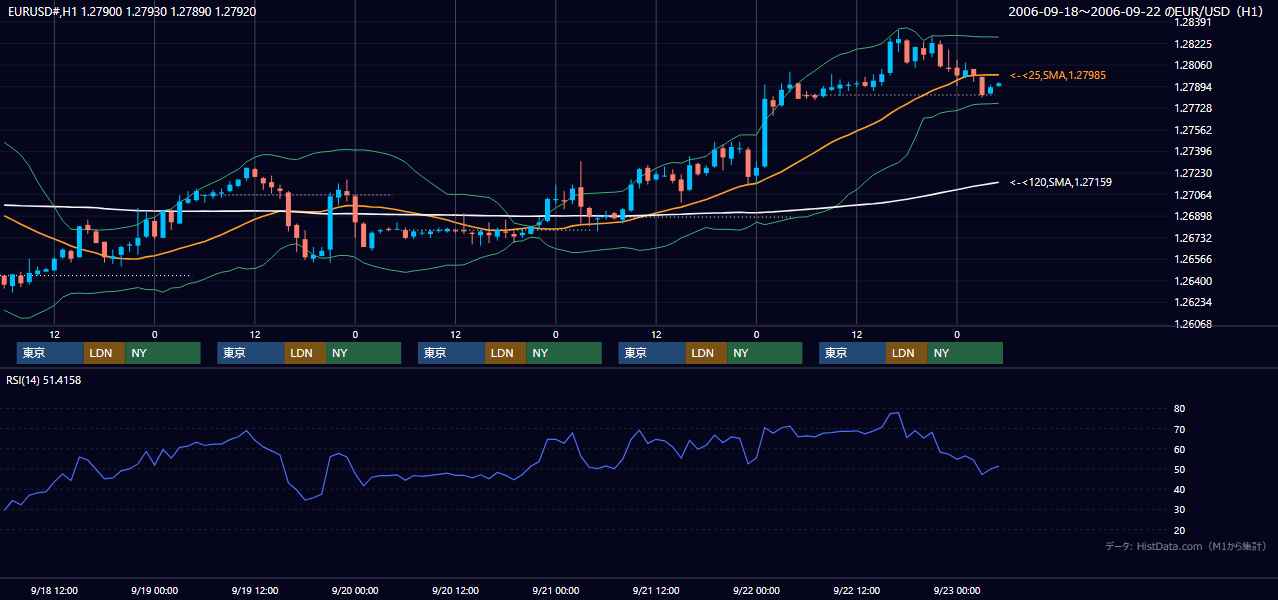The width and height of the screenshot is (1278, 600).
Task: Select the 9/19 12:00 time axis label
Action: (255, 590)
